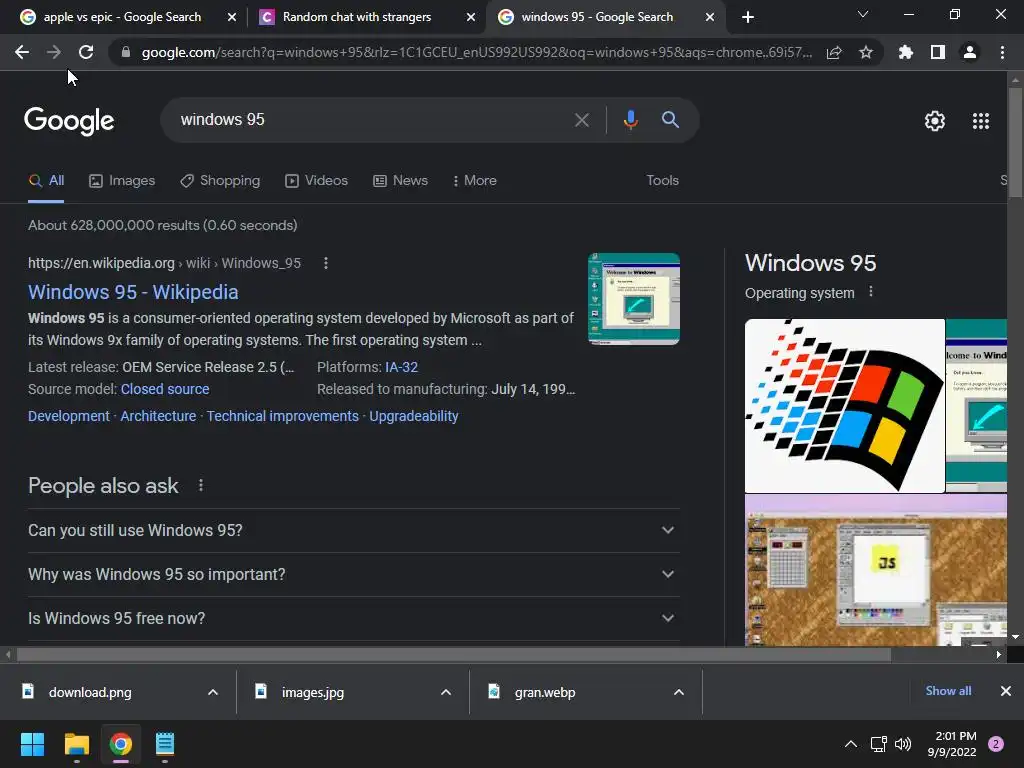
Task: Click in the 'windows 95' search field
Action: click(372, 120)
